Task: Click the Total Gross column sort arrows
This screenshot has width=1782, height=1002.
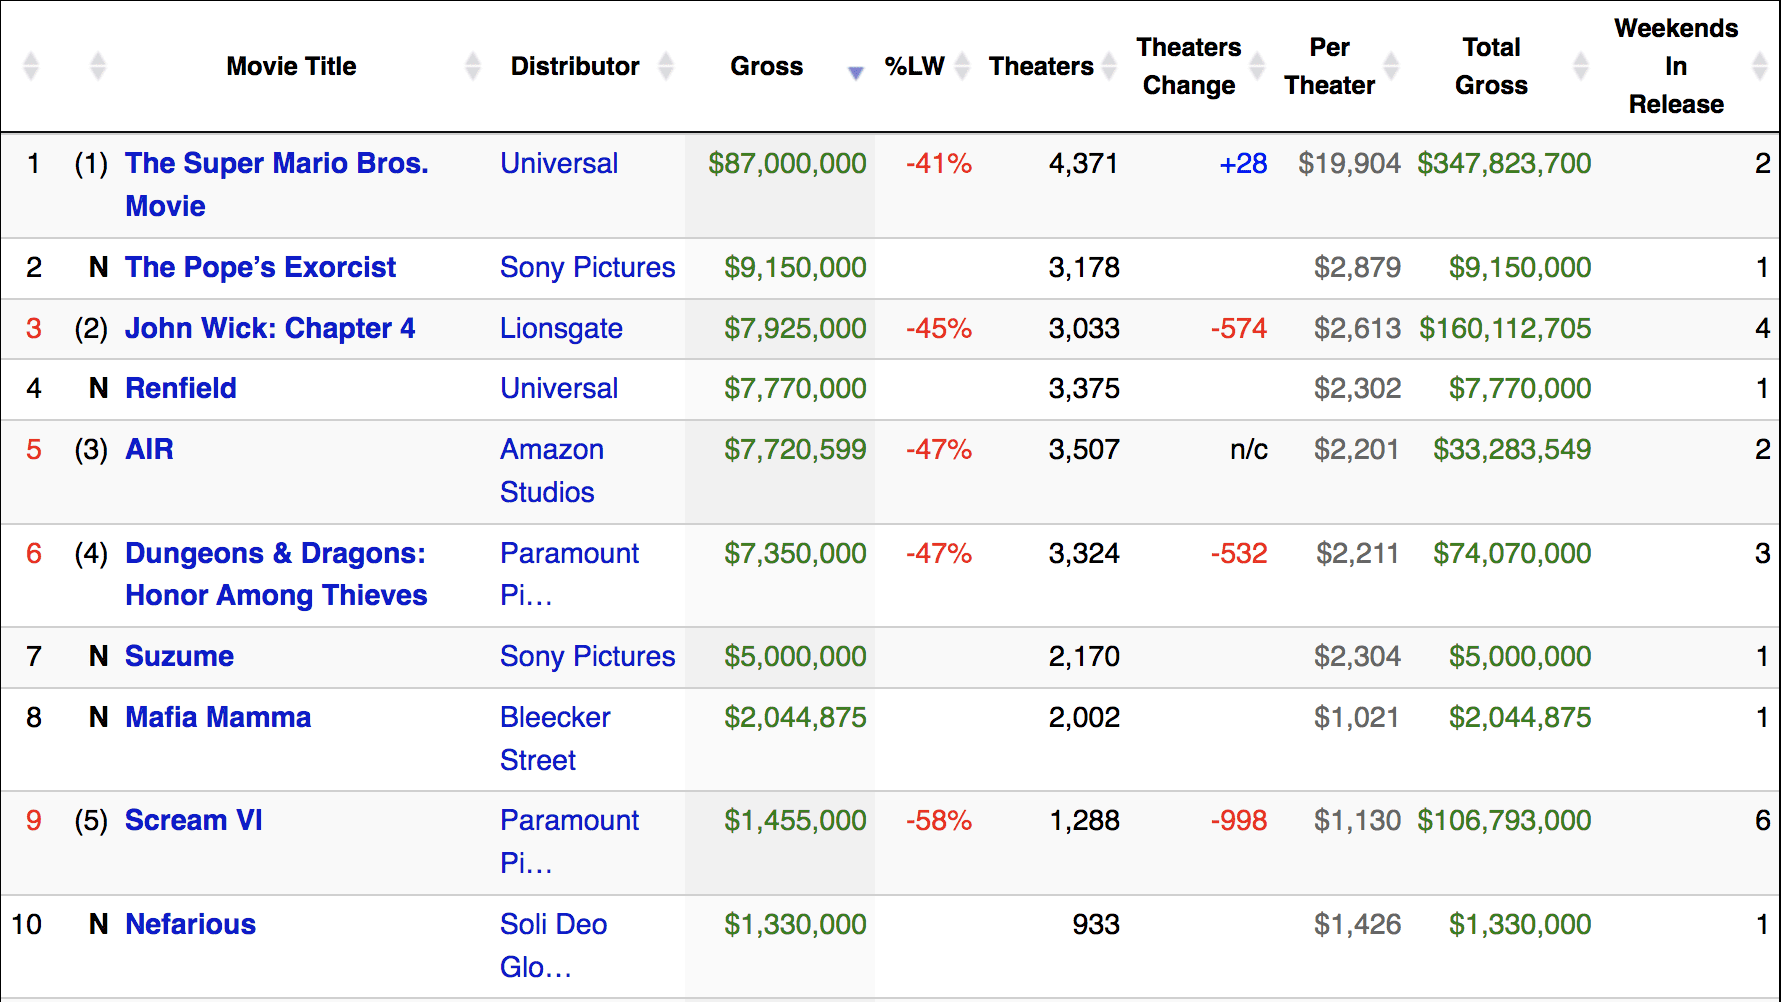Action: point(1581,66)
